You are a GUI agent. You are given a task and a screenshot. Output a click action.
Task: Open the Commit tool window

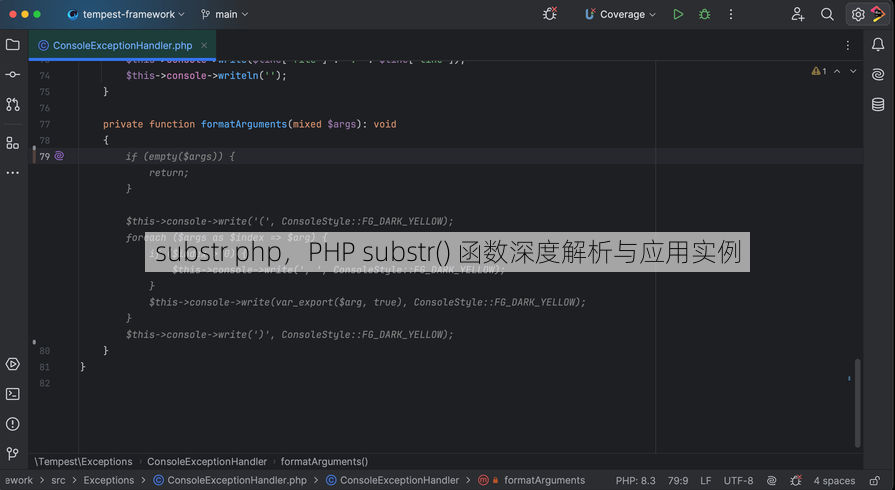[13, 75]
